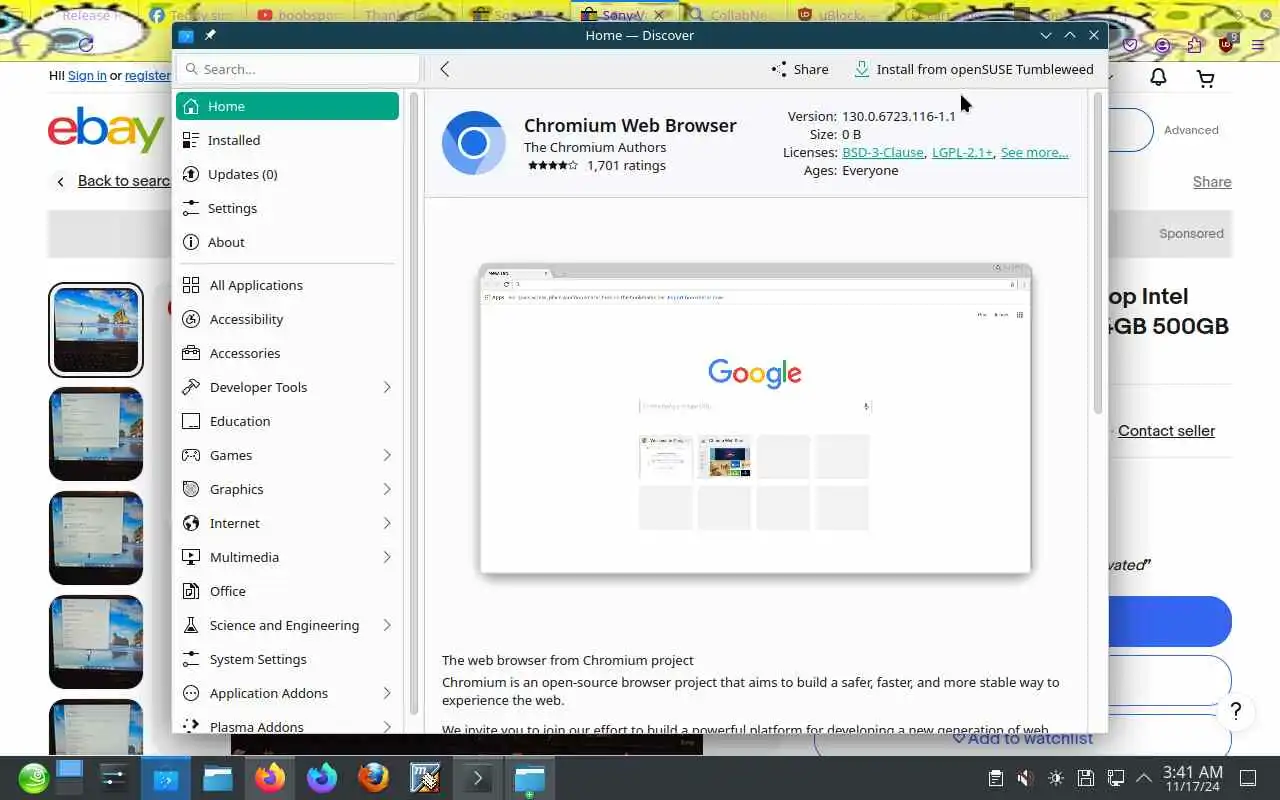Image resolution: width=1280 pixels, height=800 pixels.
Task: Open the Accessories category
Action: 287,353
